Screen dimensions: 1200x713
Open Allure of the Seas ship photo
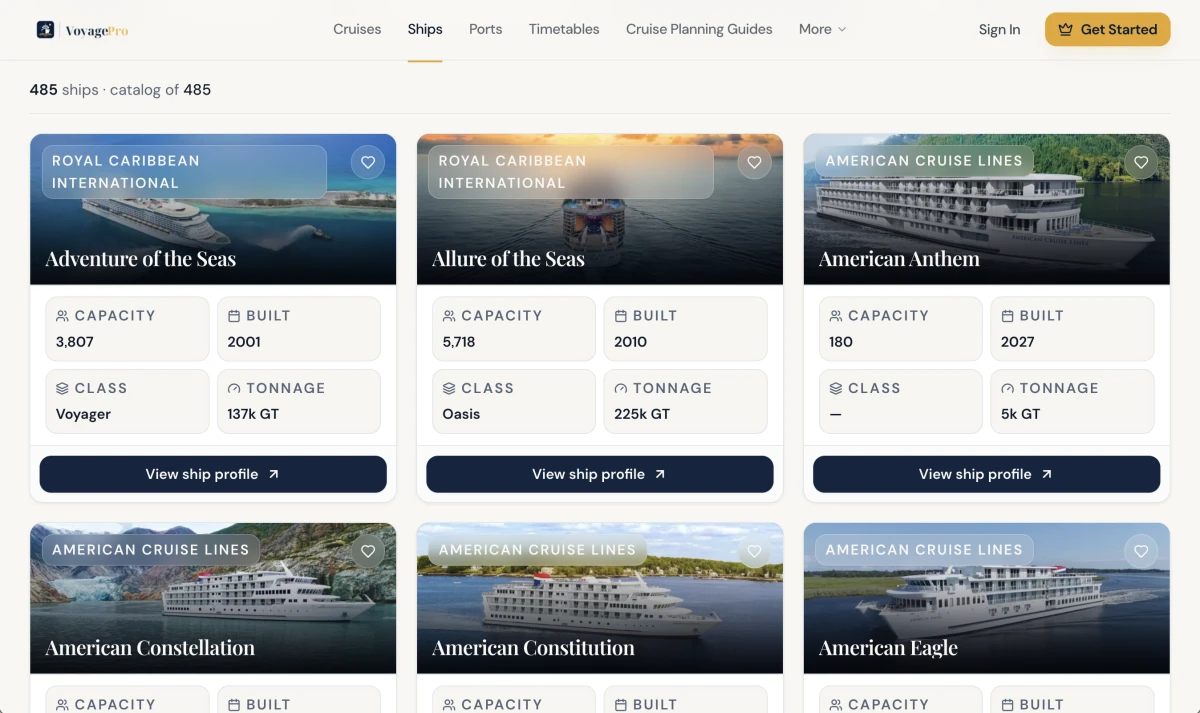[x=600, y=210]
